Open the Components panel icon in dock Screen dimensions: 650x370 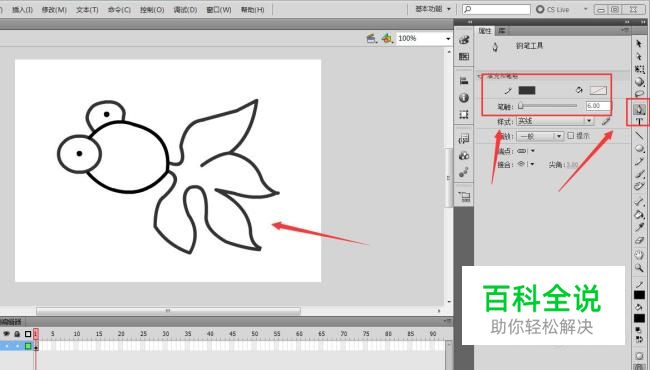(464, 155)
